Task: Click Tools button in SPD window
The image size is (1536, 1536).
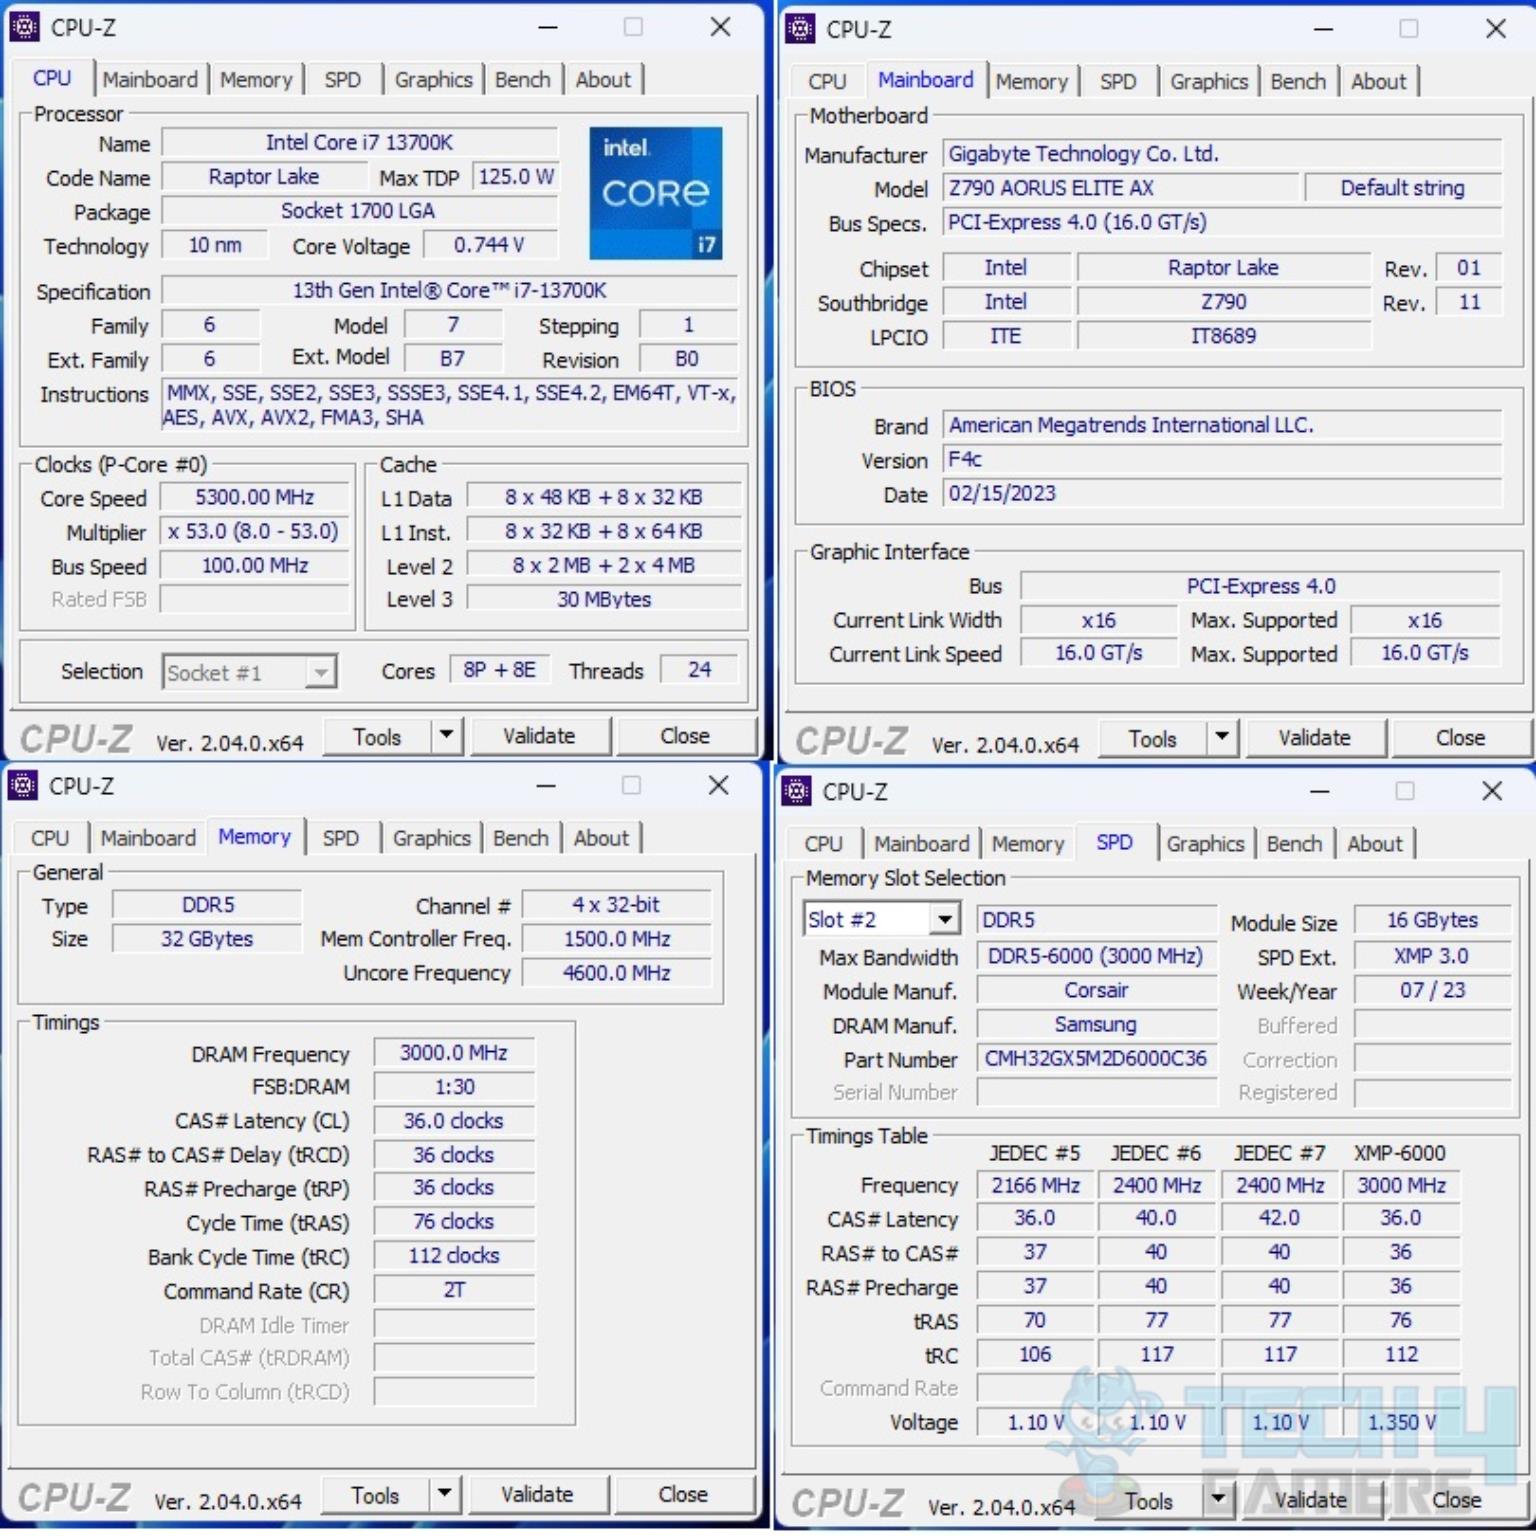Action: (x=1148, y=1501)
